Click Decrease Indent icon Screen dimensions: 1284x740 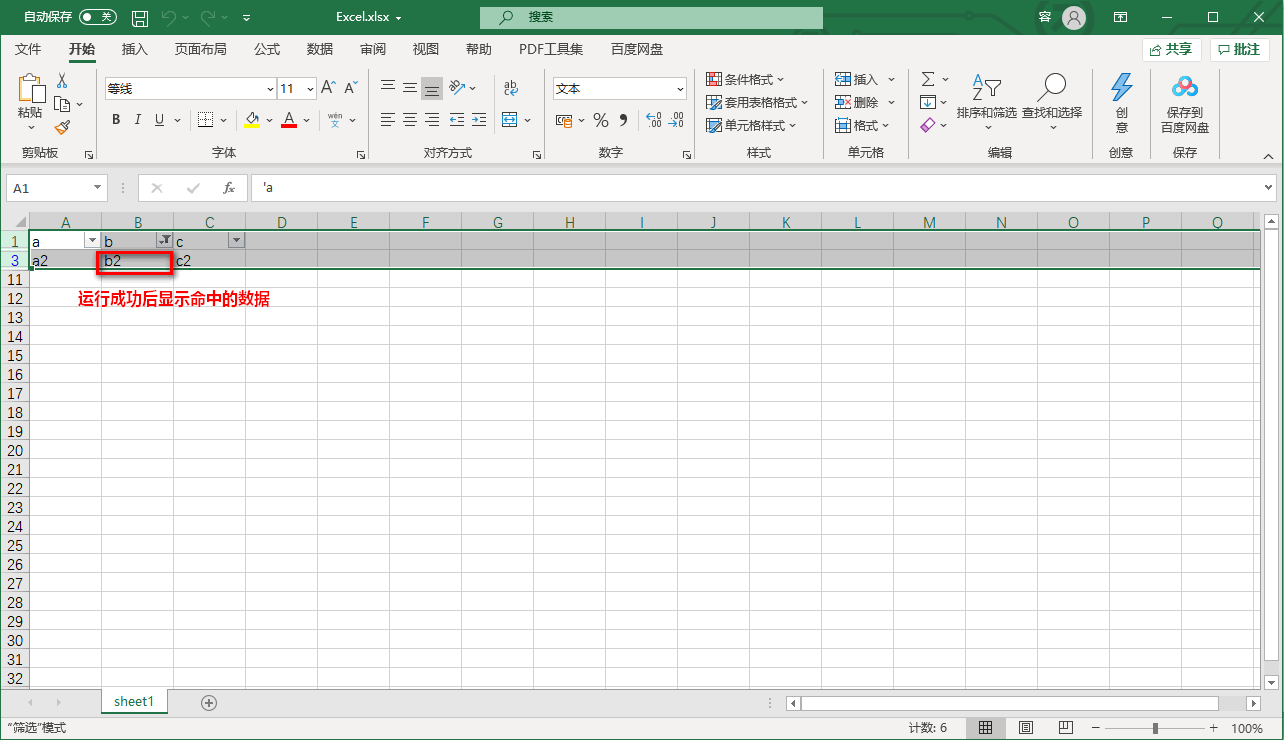457,120
